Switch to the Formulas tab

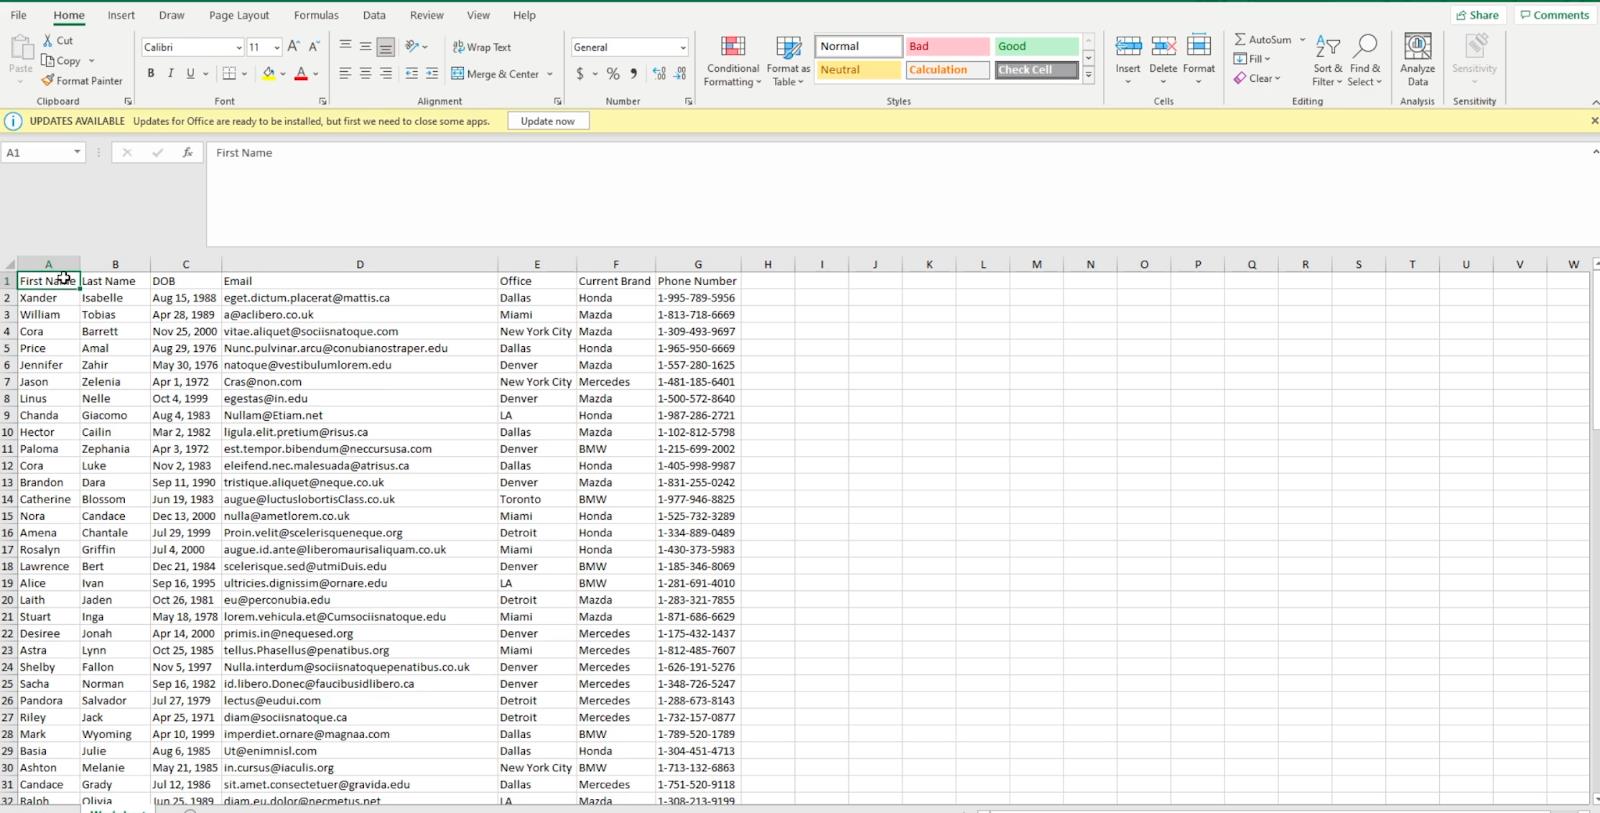(x=316, y=15)
